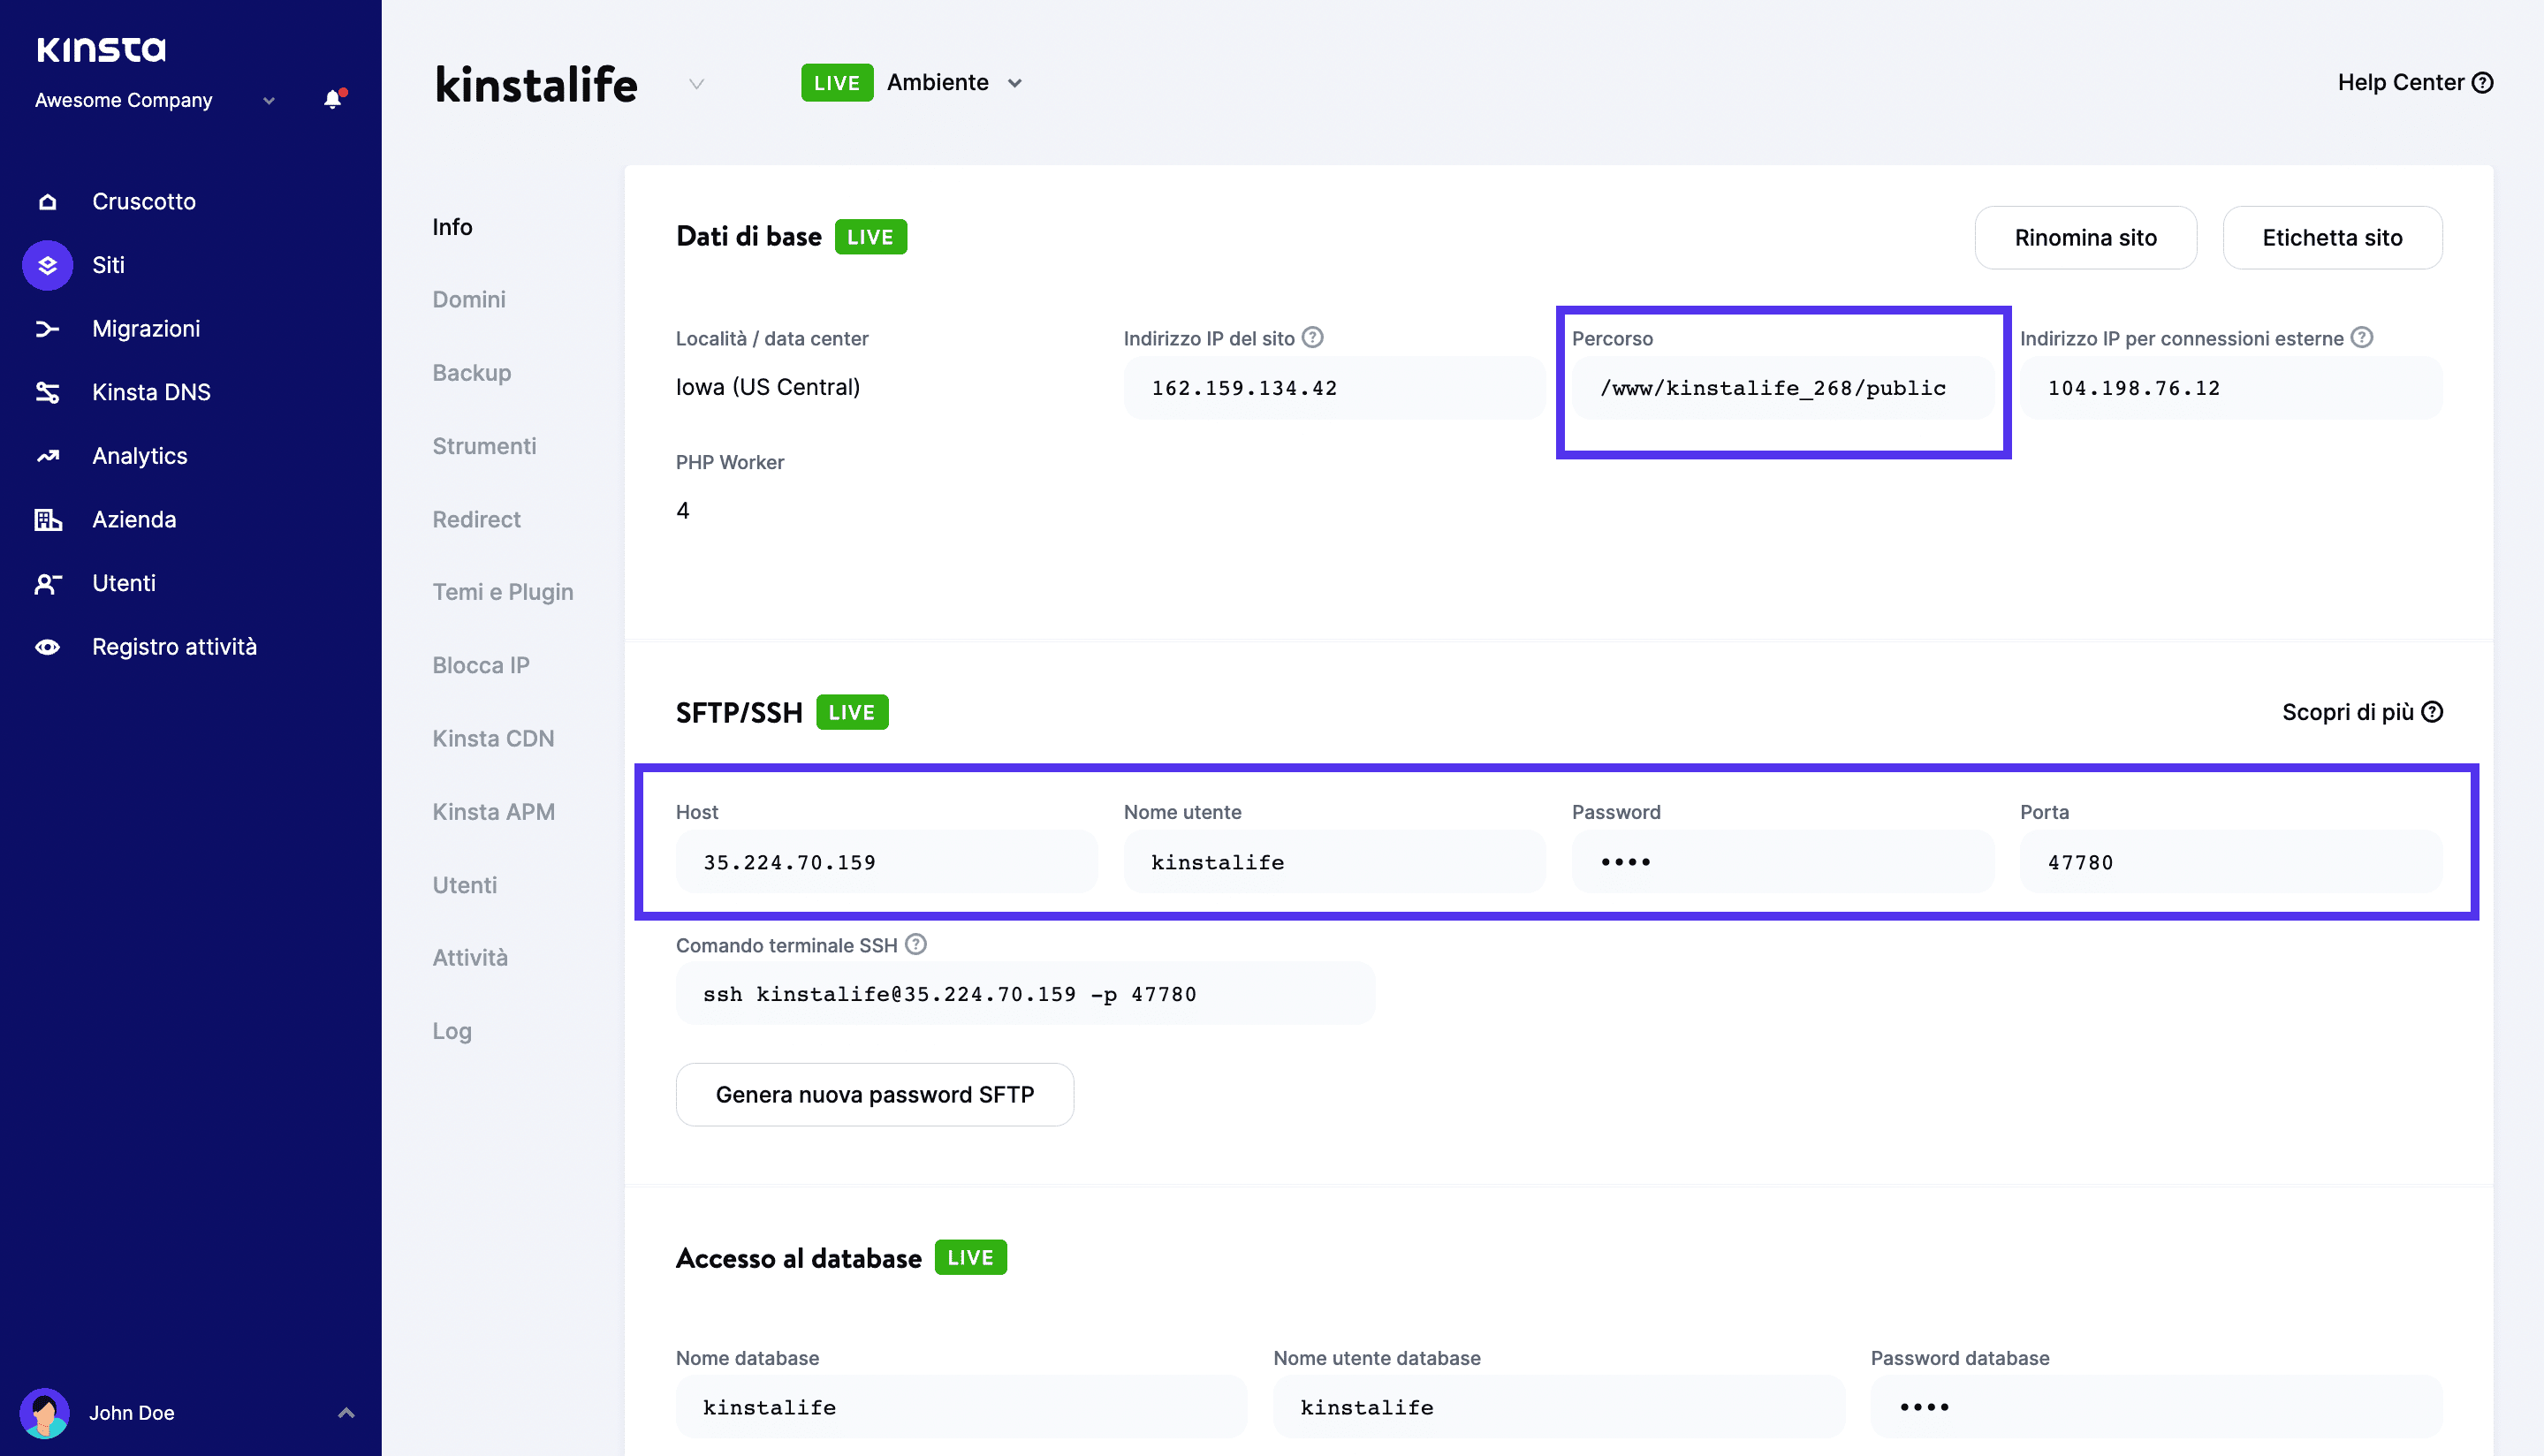Select the Utenti sidebar icon

pyautogui.click(x=47, y=583)
